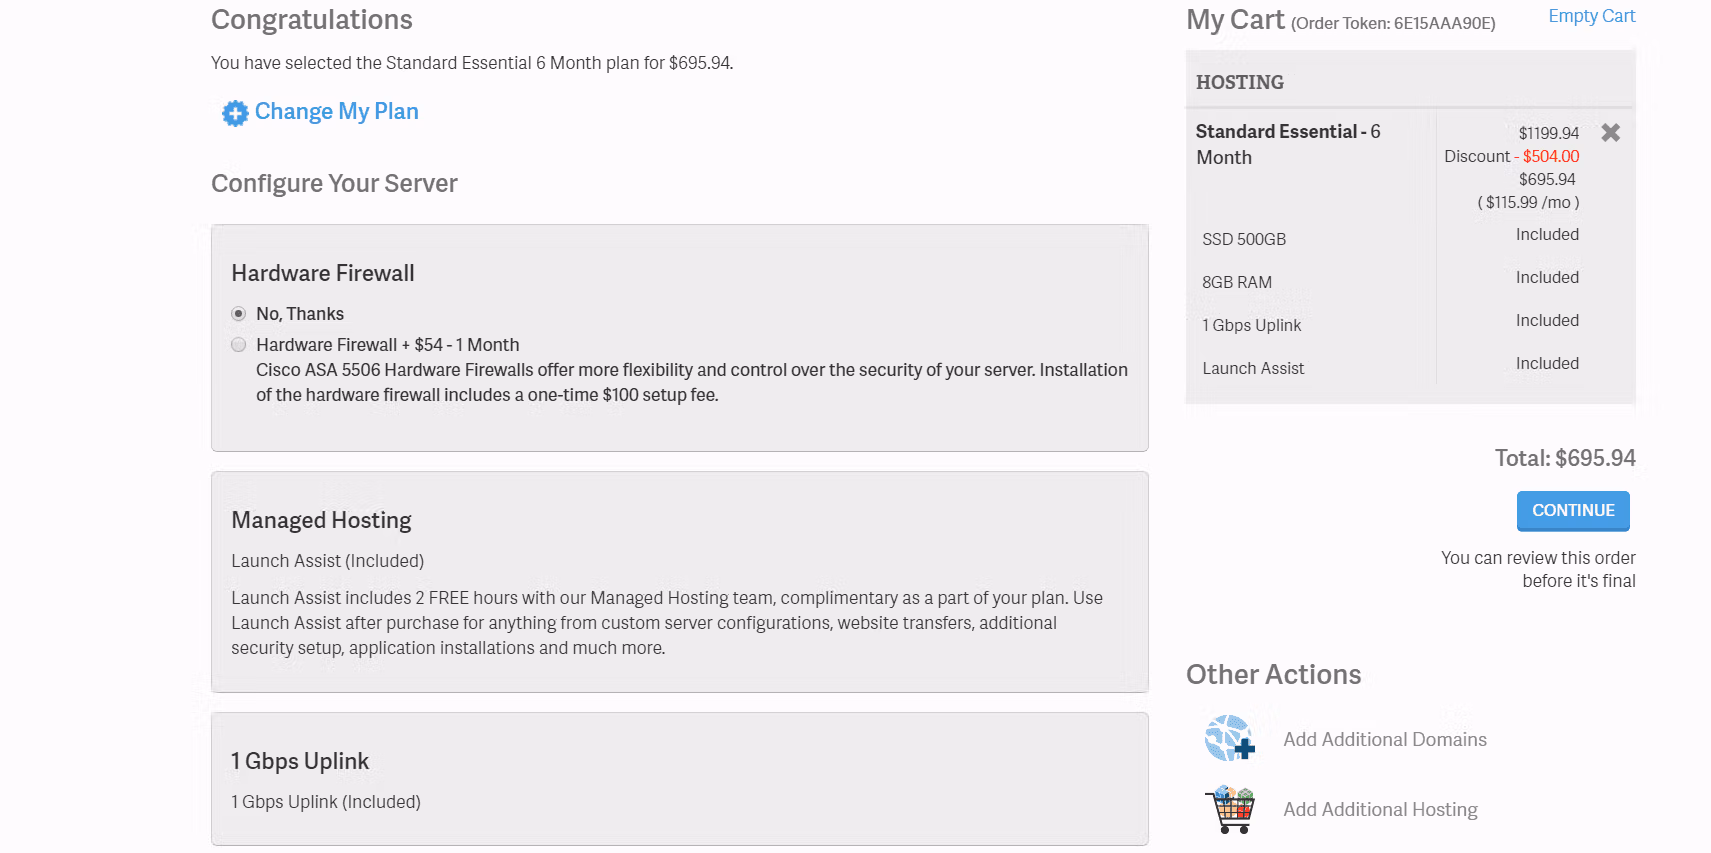Click the red $504.00 discount amount

click(1551, 156)
